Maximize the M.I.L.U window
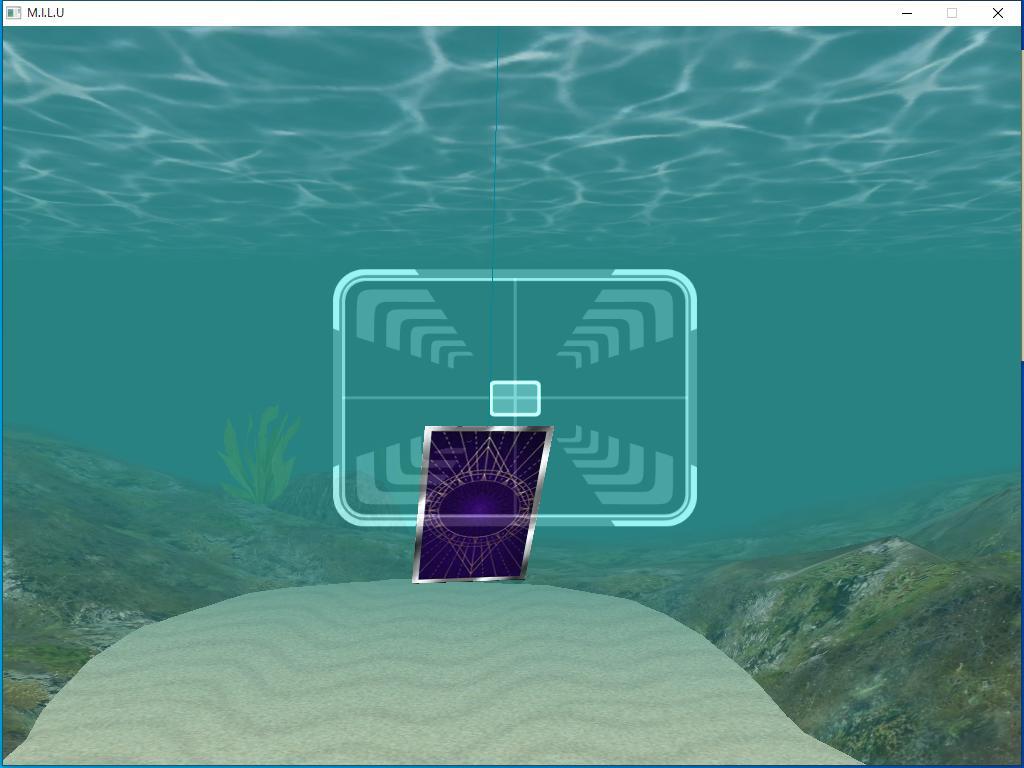The height and width of the screenshot is (768, 1024). [x=952, y=13]
